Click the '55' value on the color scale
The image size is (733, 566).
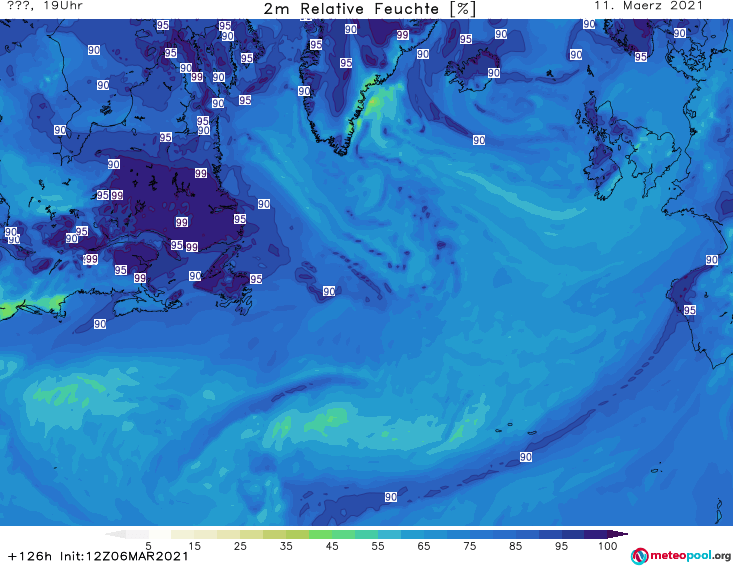pyautogui.click(x=378, y=546)
